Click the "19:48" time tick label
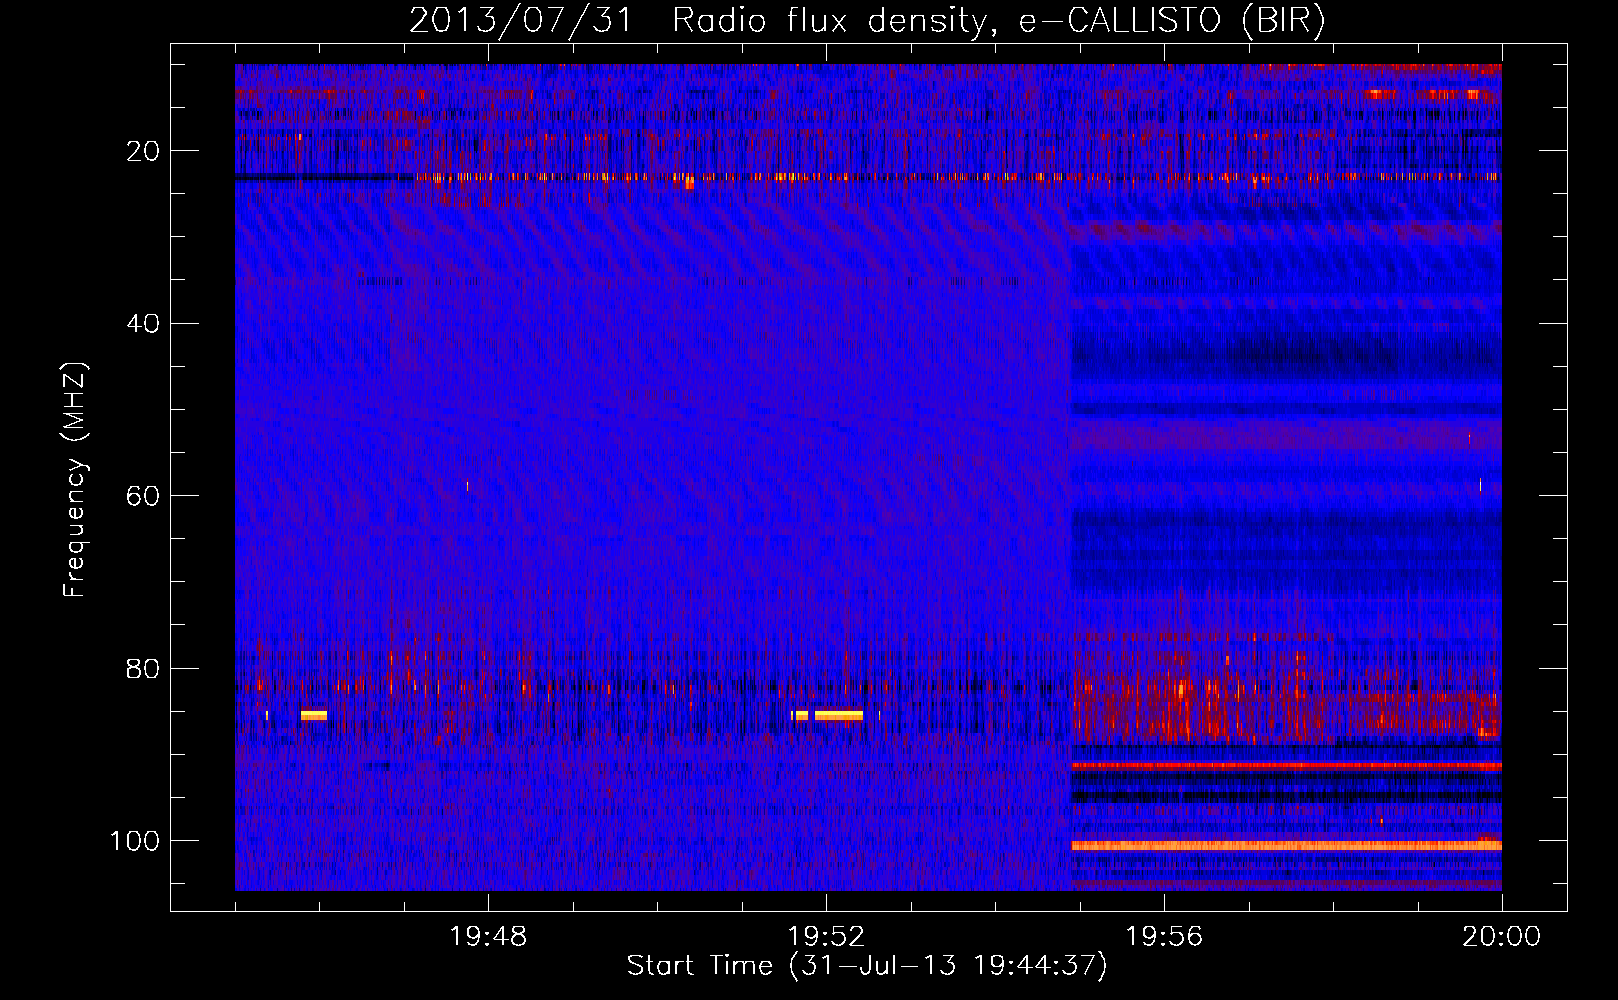The width and height of the screenshot is (1618, 1000). [x=488, y=937]
